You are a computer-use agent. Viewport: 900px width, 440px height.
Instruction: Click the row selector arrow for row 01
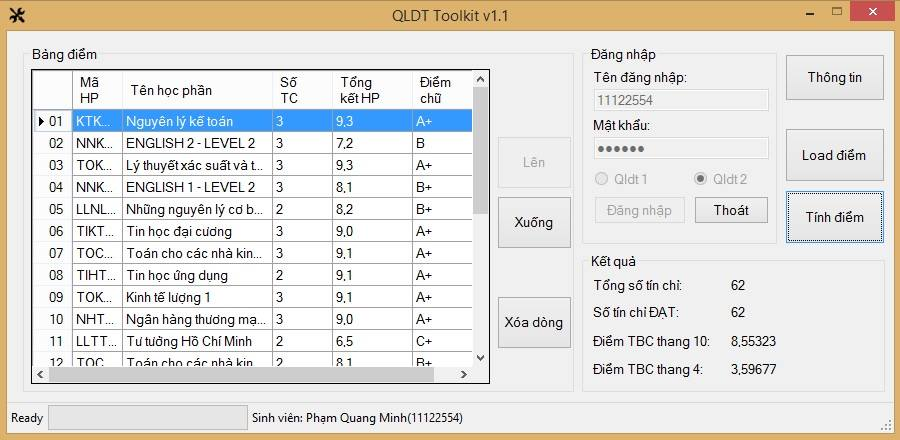[40, 121]
